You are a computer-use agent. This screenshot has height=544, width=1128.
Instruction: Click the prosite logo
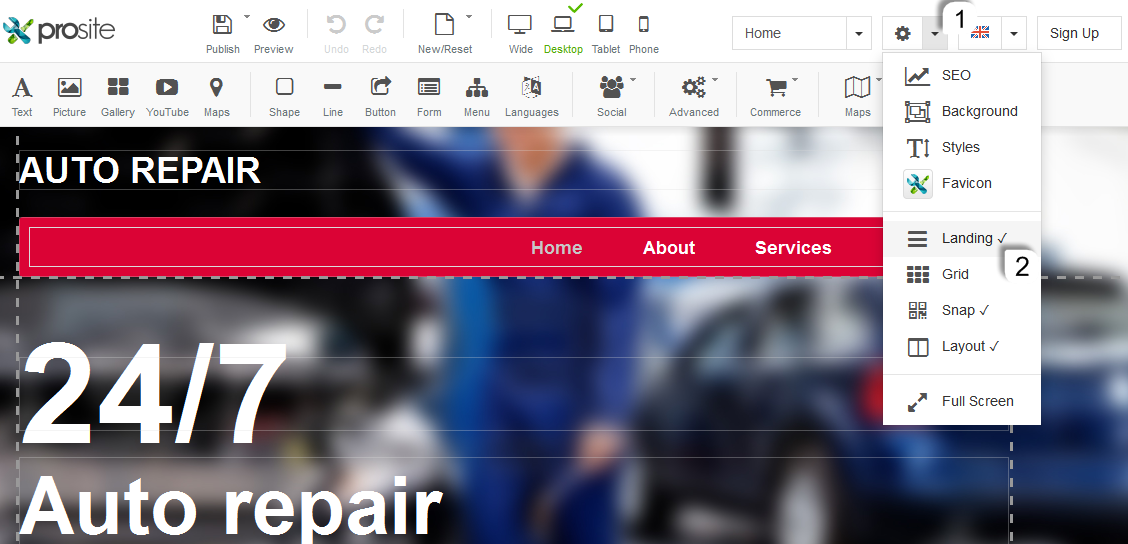(59, 30)
